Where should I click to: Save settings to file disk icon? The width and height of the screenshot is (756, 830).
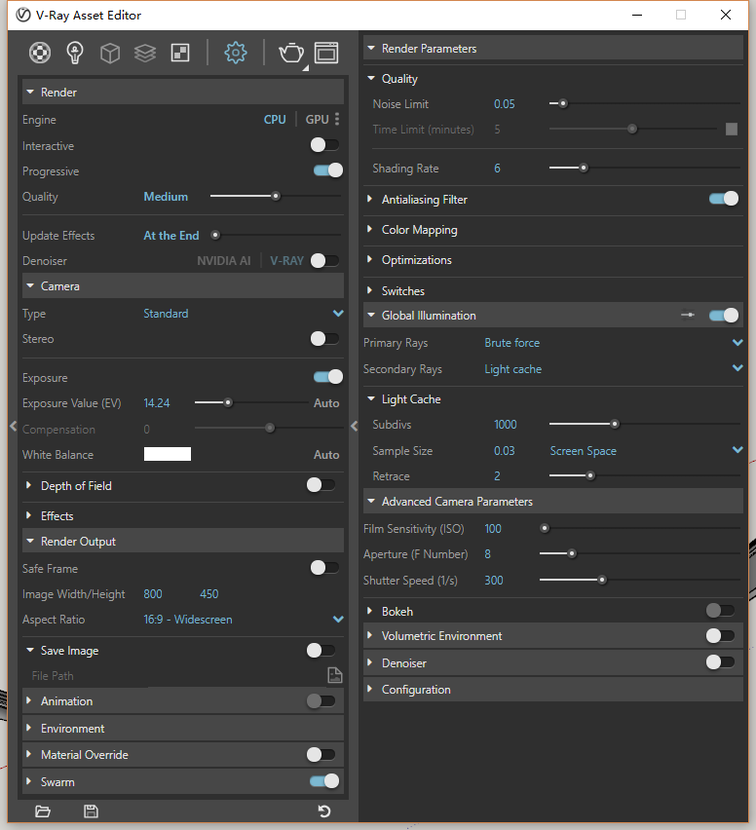tap(91, 811)
